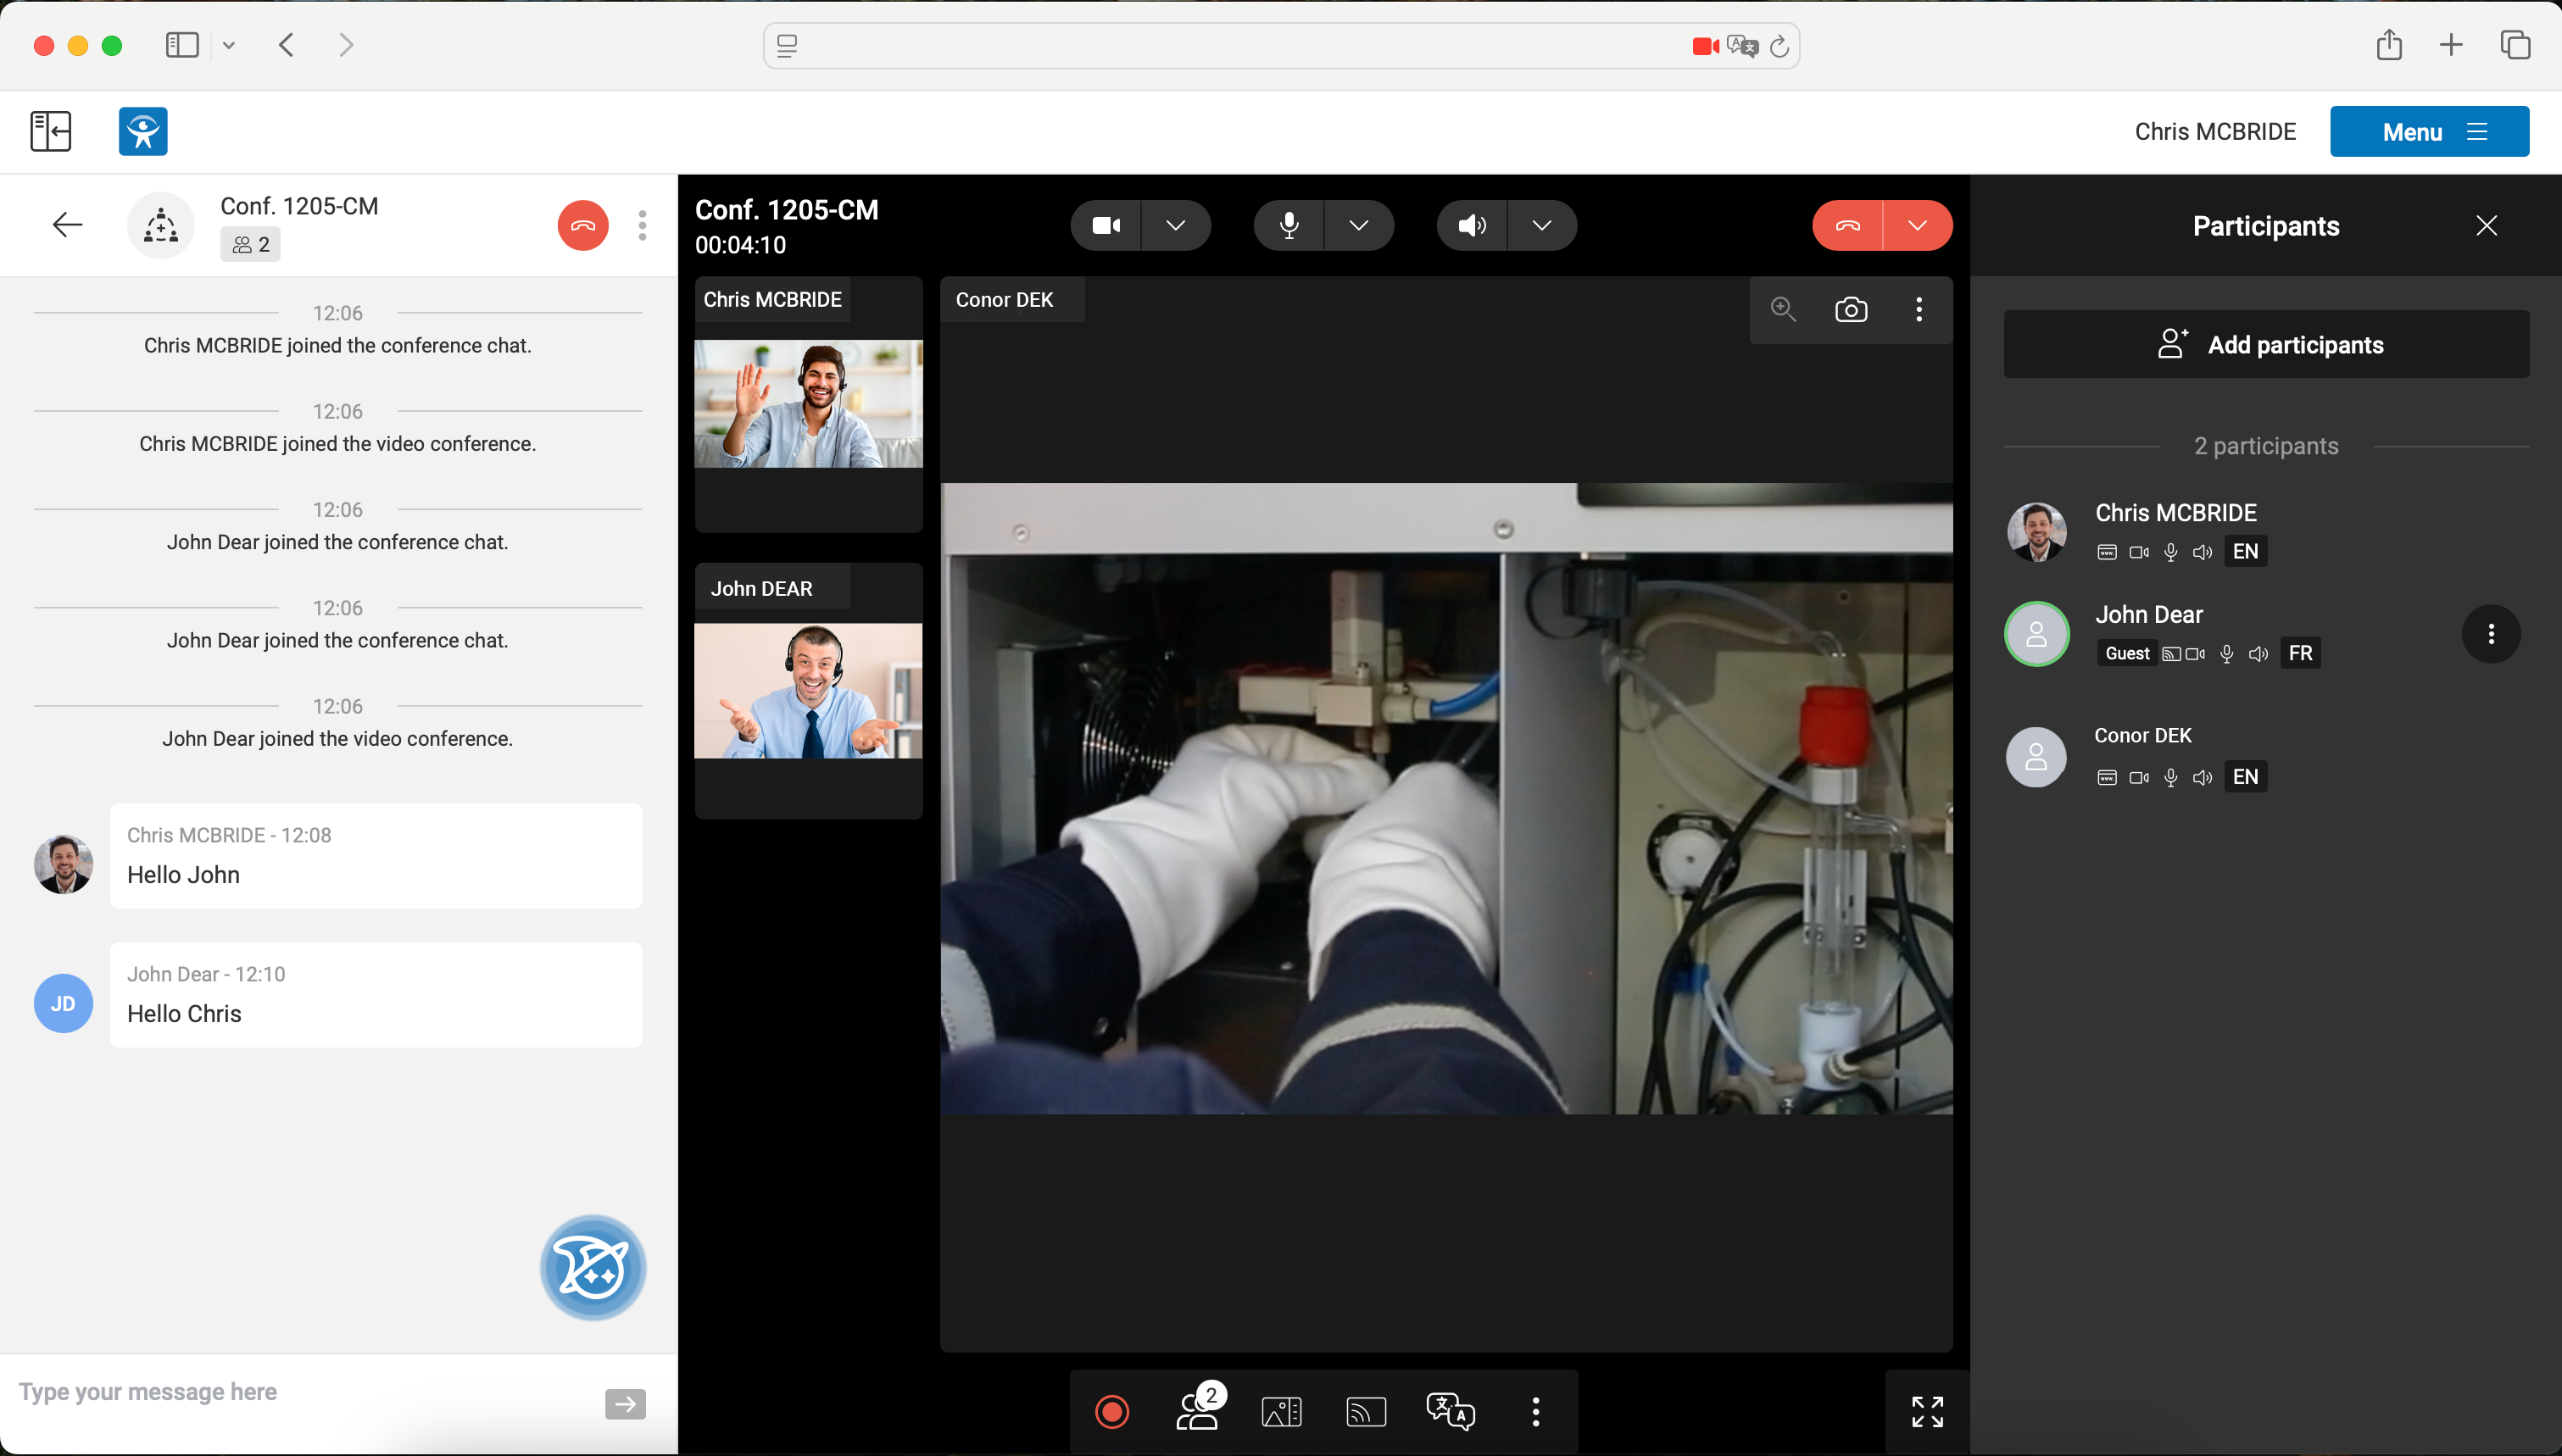2562x1456 pixels.
Task: Zoom into Conor DEK video
Action: (1783, 310)
